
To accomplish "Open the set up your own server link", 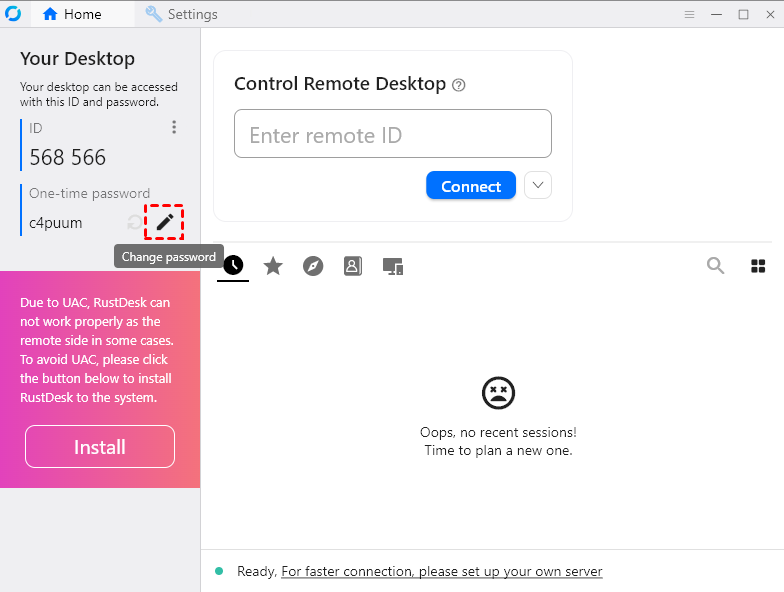I will [442, 572].
